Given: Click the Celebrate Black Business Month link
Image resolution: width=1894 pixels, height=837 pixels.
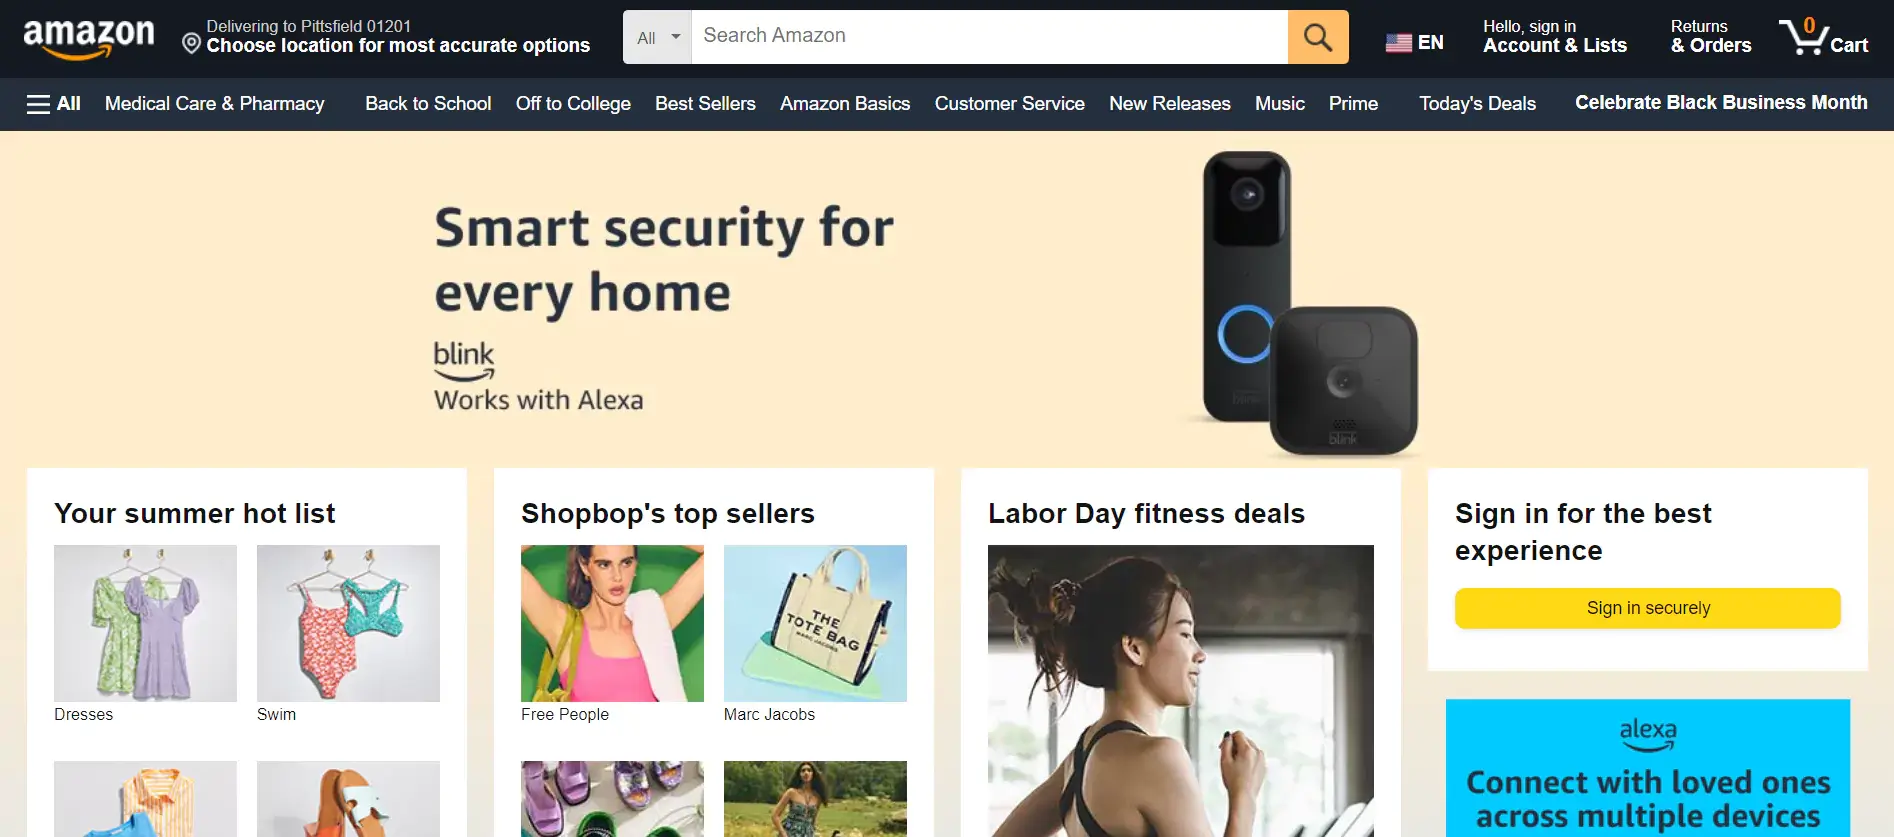Looking at the screenshot, I should click(x=1721, y=102).
